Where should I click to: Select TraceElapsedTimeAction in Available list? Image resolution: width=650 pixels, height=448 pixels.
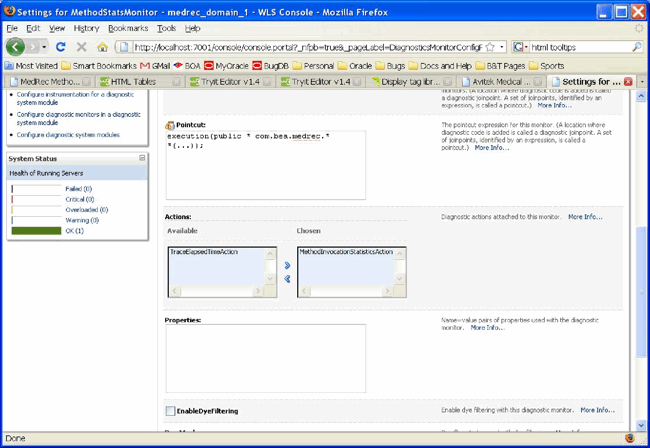tap(204, 252)
